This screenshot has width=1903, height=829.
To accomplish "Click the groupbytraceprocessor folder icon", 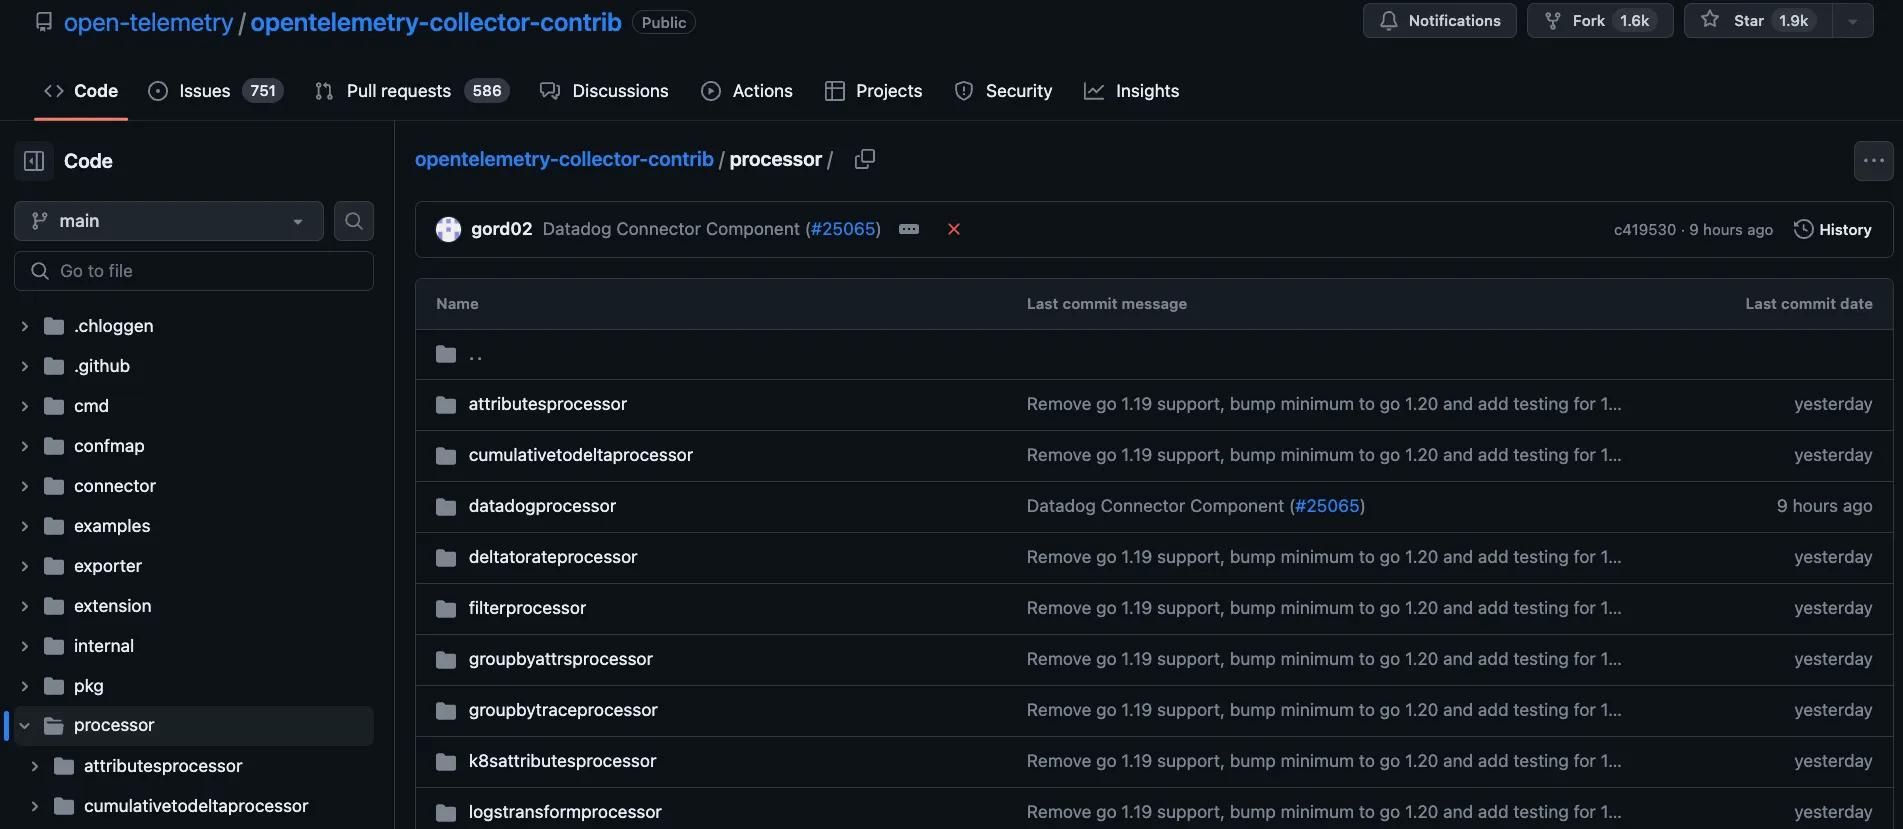I will [x=446, y=711].
